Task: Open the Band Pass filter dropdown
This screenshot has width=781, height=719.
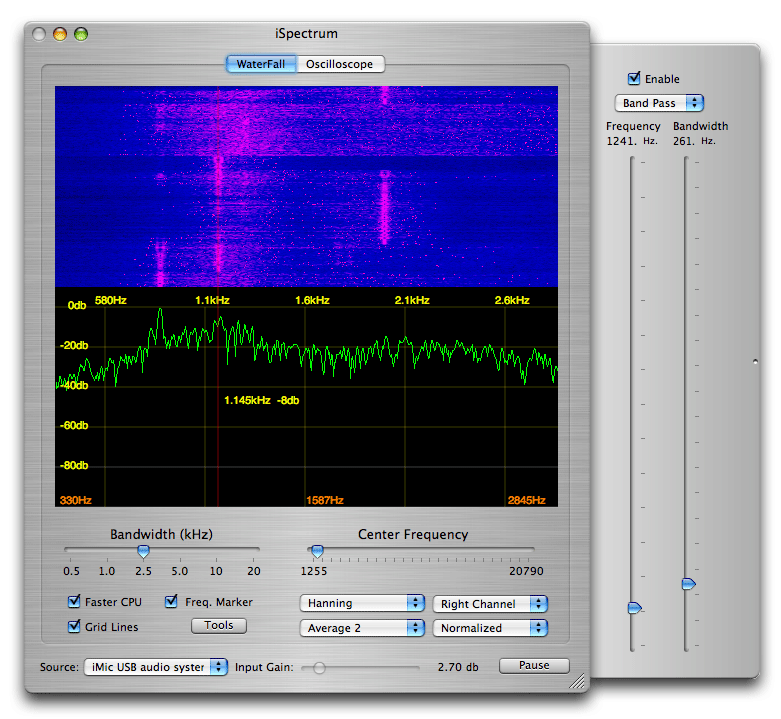Action: [x=659, y=103]
